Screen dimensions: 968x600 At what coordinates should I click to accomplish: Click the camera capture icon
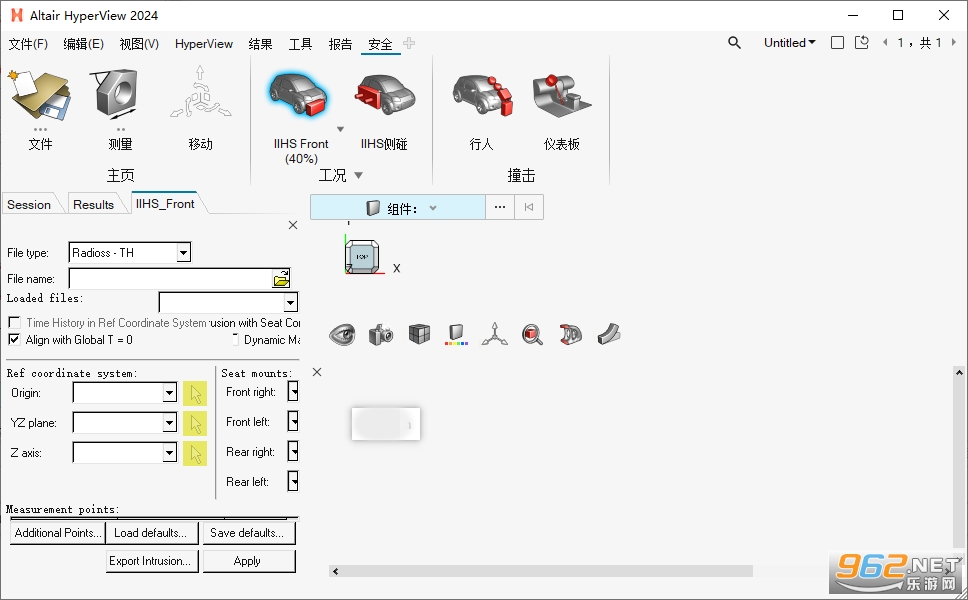coord(381,335)
